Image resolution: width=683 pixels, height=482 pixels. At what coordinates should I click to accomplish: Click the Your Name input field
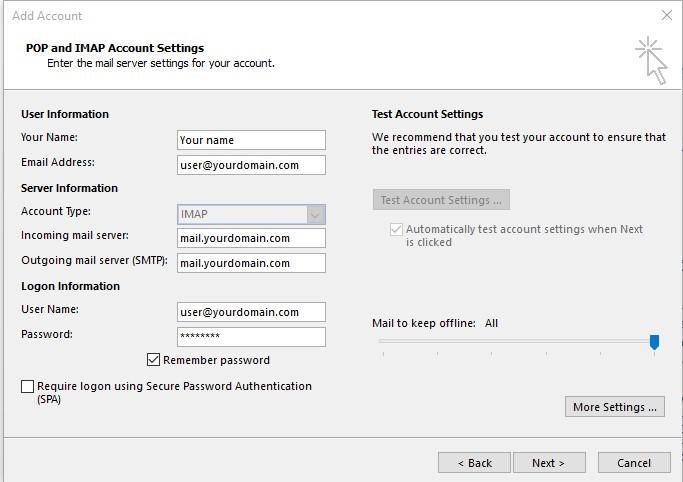(251, 140)
